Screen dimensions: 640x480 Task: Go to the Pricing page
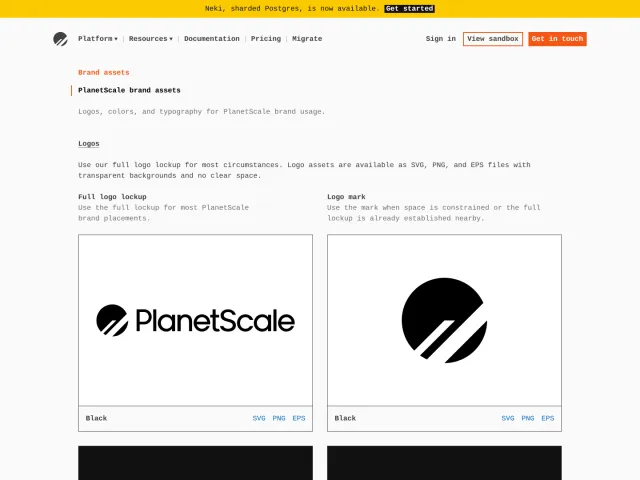click(x=266, y=39)
